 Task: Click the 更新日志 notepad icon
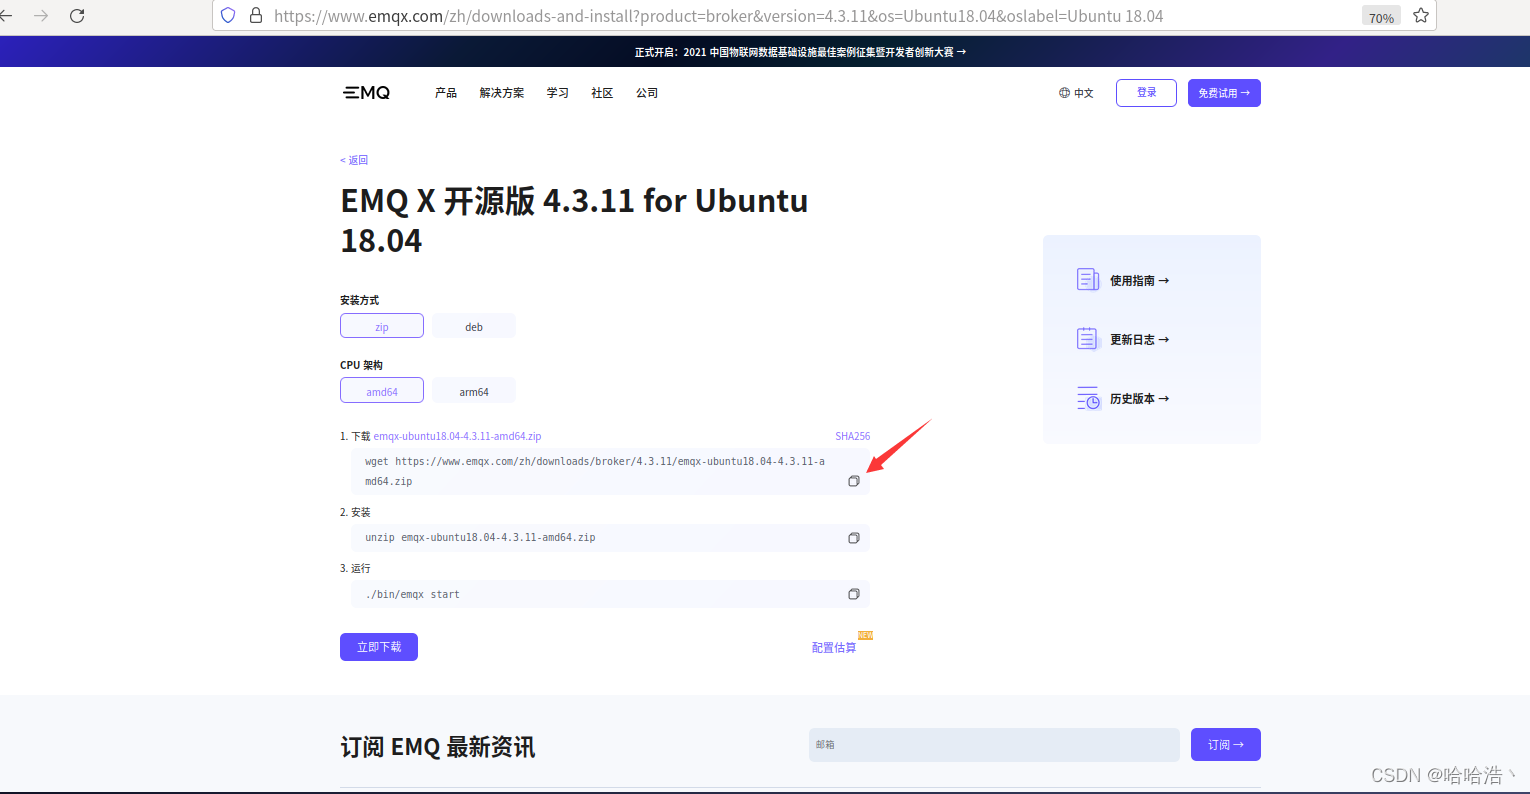pyautogui.click(x=1088, y=339)
